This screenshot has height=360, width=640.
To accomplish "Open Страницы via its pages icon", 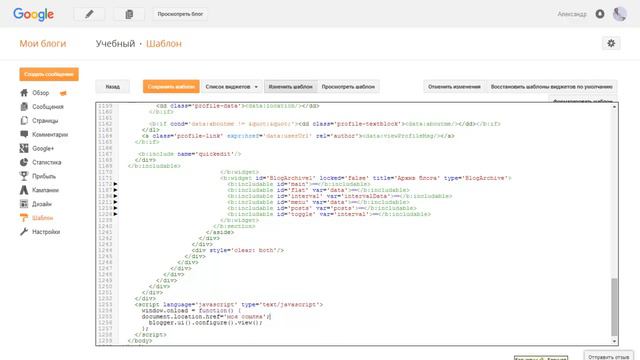I will (x=24, y=120).
